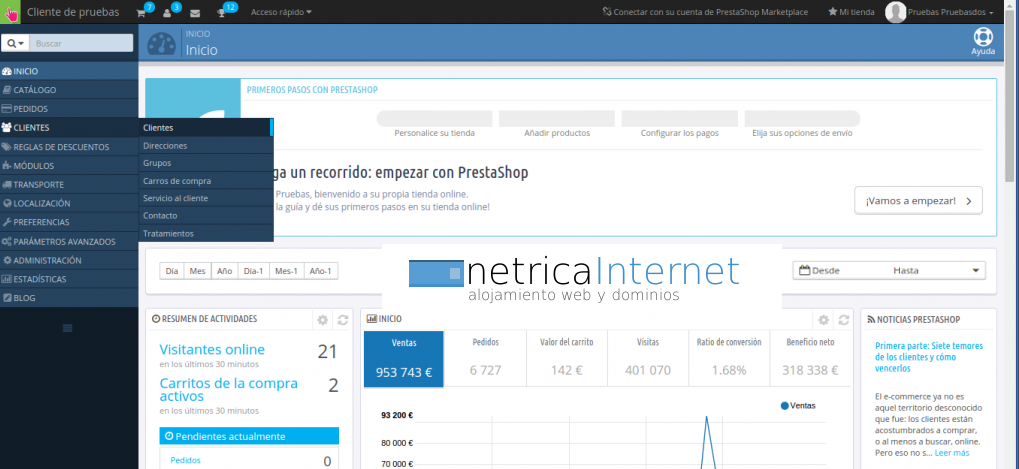Select Direcciones in the Clientes submenu
Image resolution: width=1019 pixels, height=469 pixels.
165,146
